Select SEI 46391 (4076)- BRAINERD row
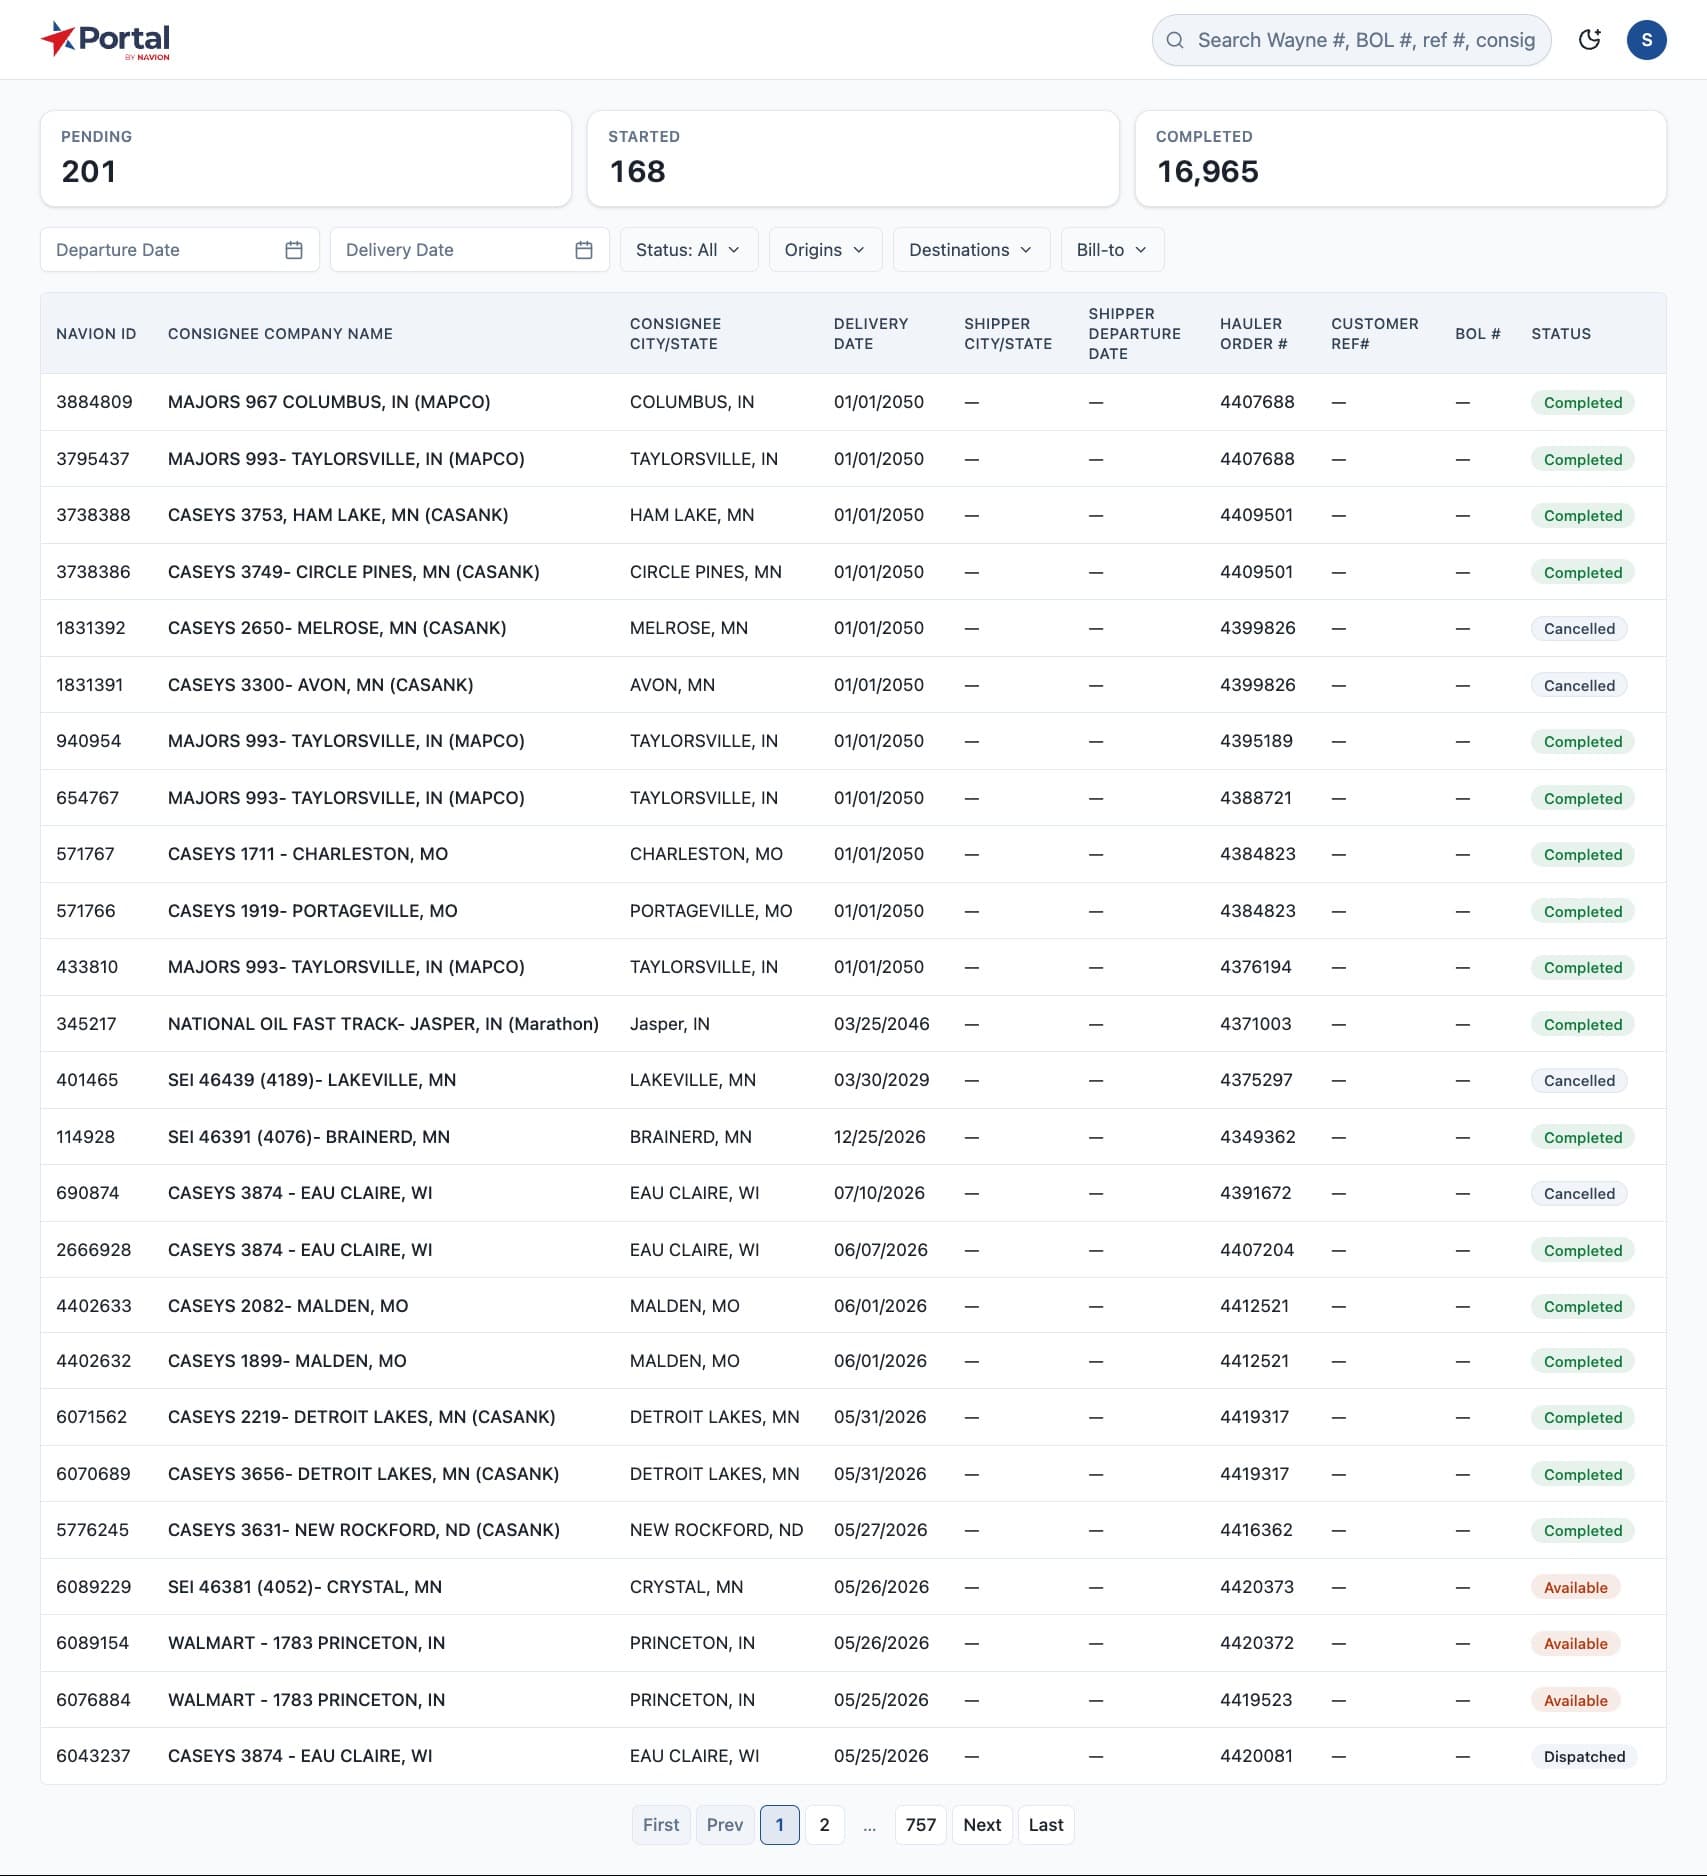The width and height of the screenshot is (1707, 1876). click(853, 1137)
